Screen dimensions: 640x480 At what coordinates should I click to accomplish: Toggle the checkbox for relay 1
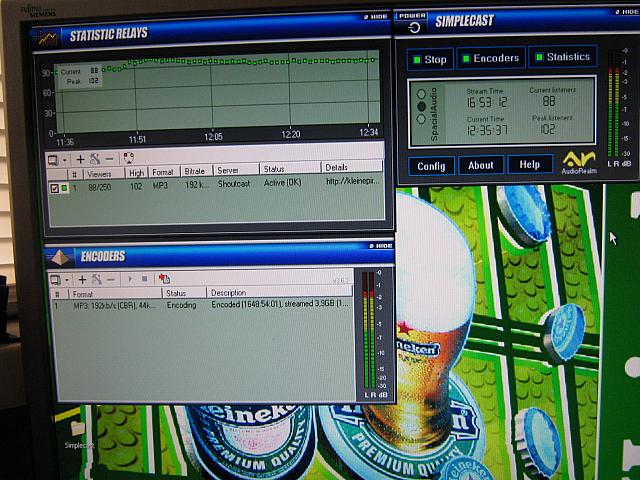[54, 188]
